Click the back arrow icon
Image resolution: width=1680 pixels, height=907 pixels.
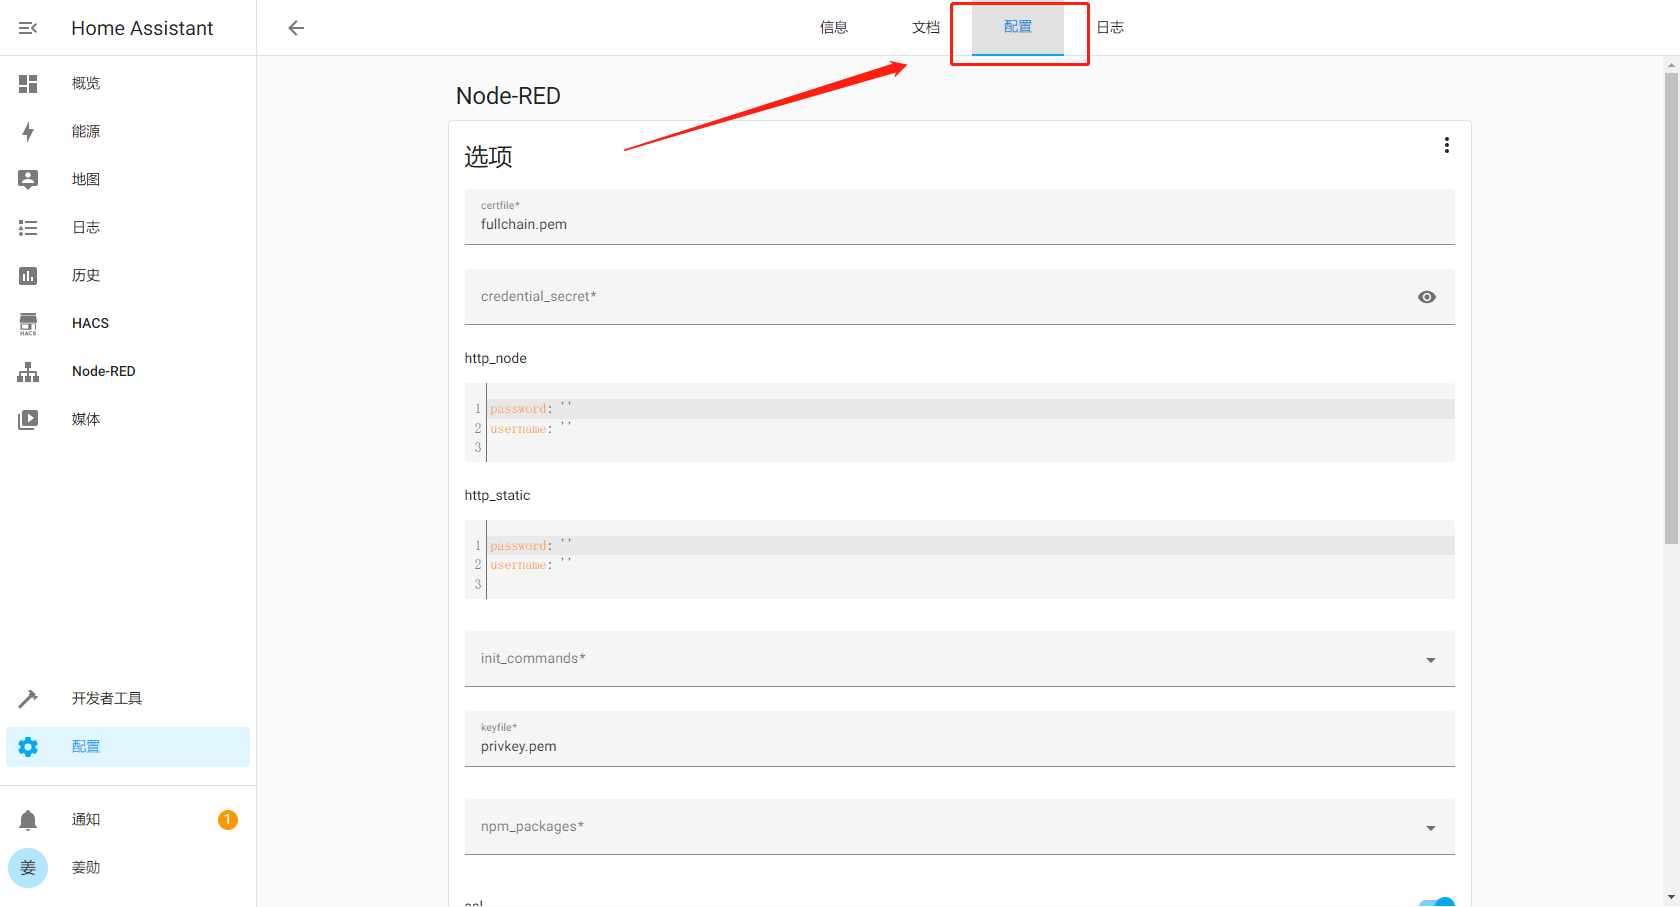(296, 28)
